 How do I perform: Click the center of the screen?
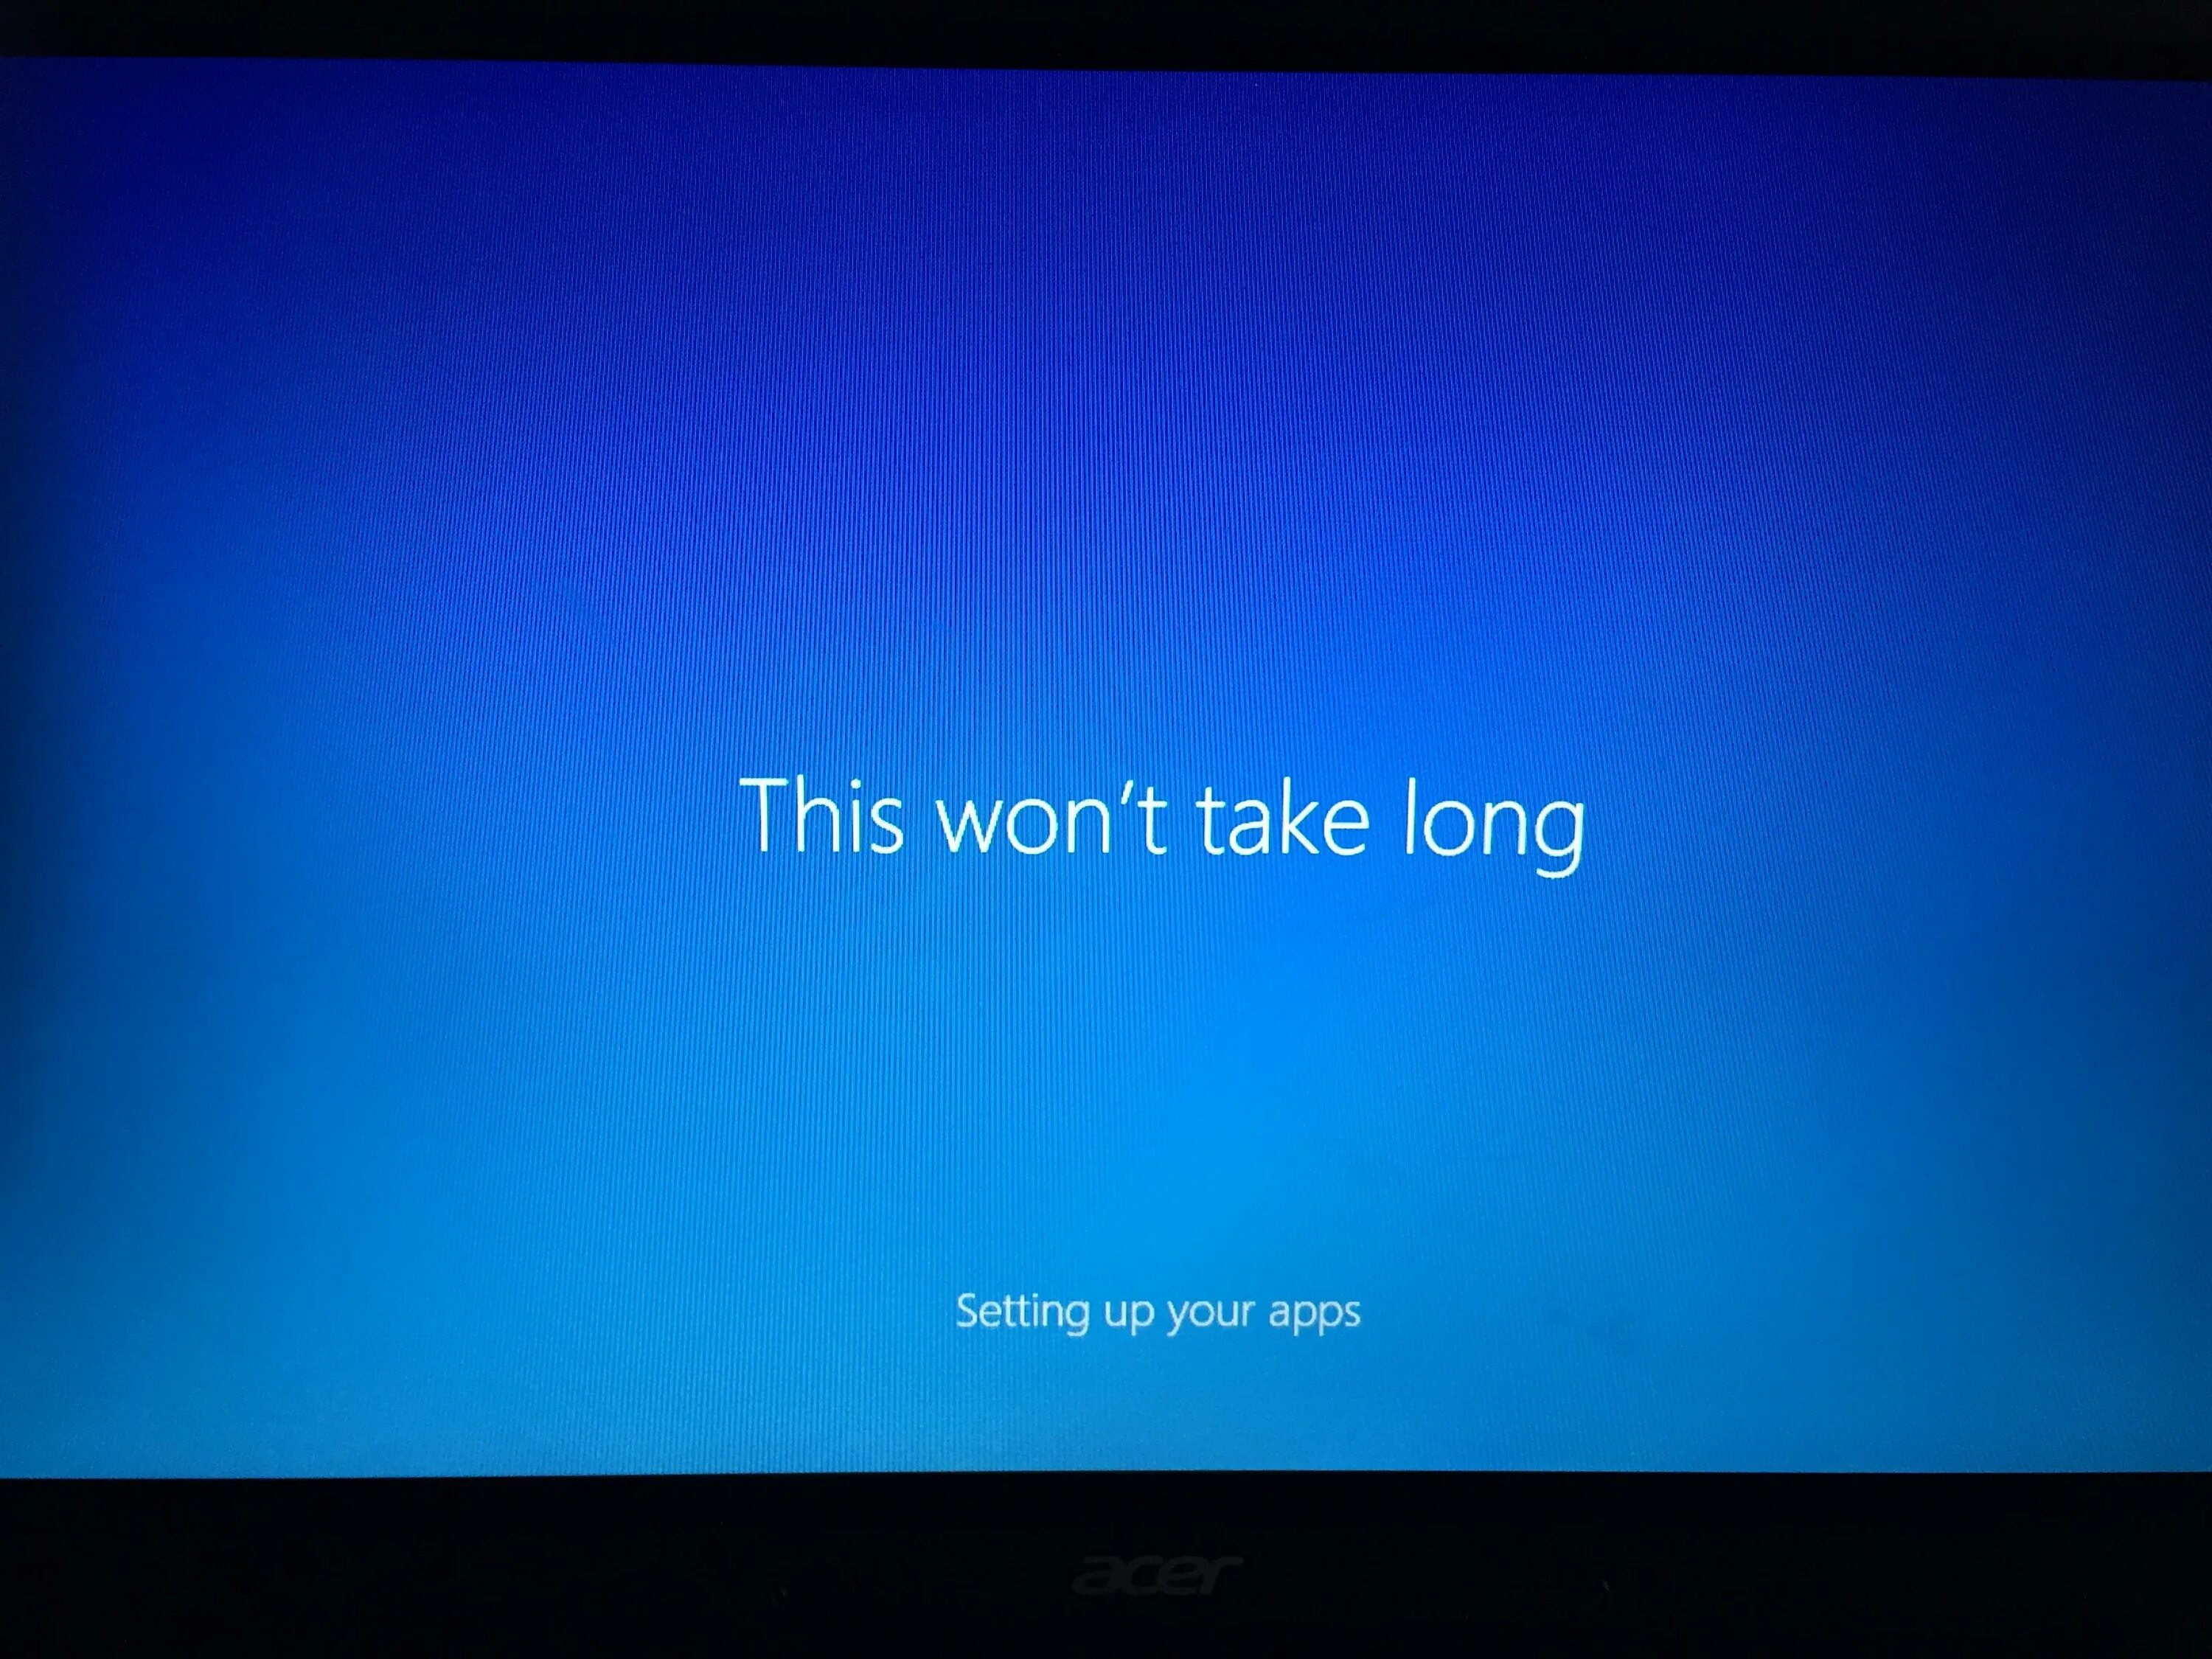click(1106, 829)
